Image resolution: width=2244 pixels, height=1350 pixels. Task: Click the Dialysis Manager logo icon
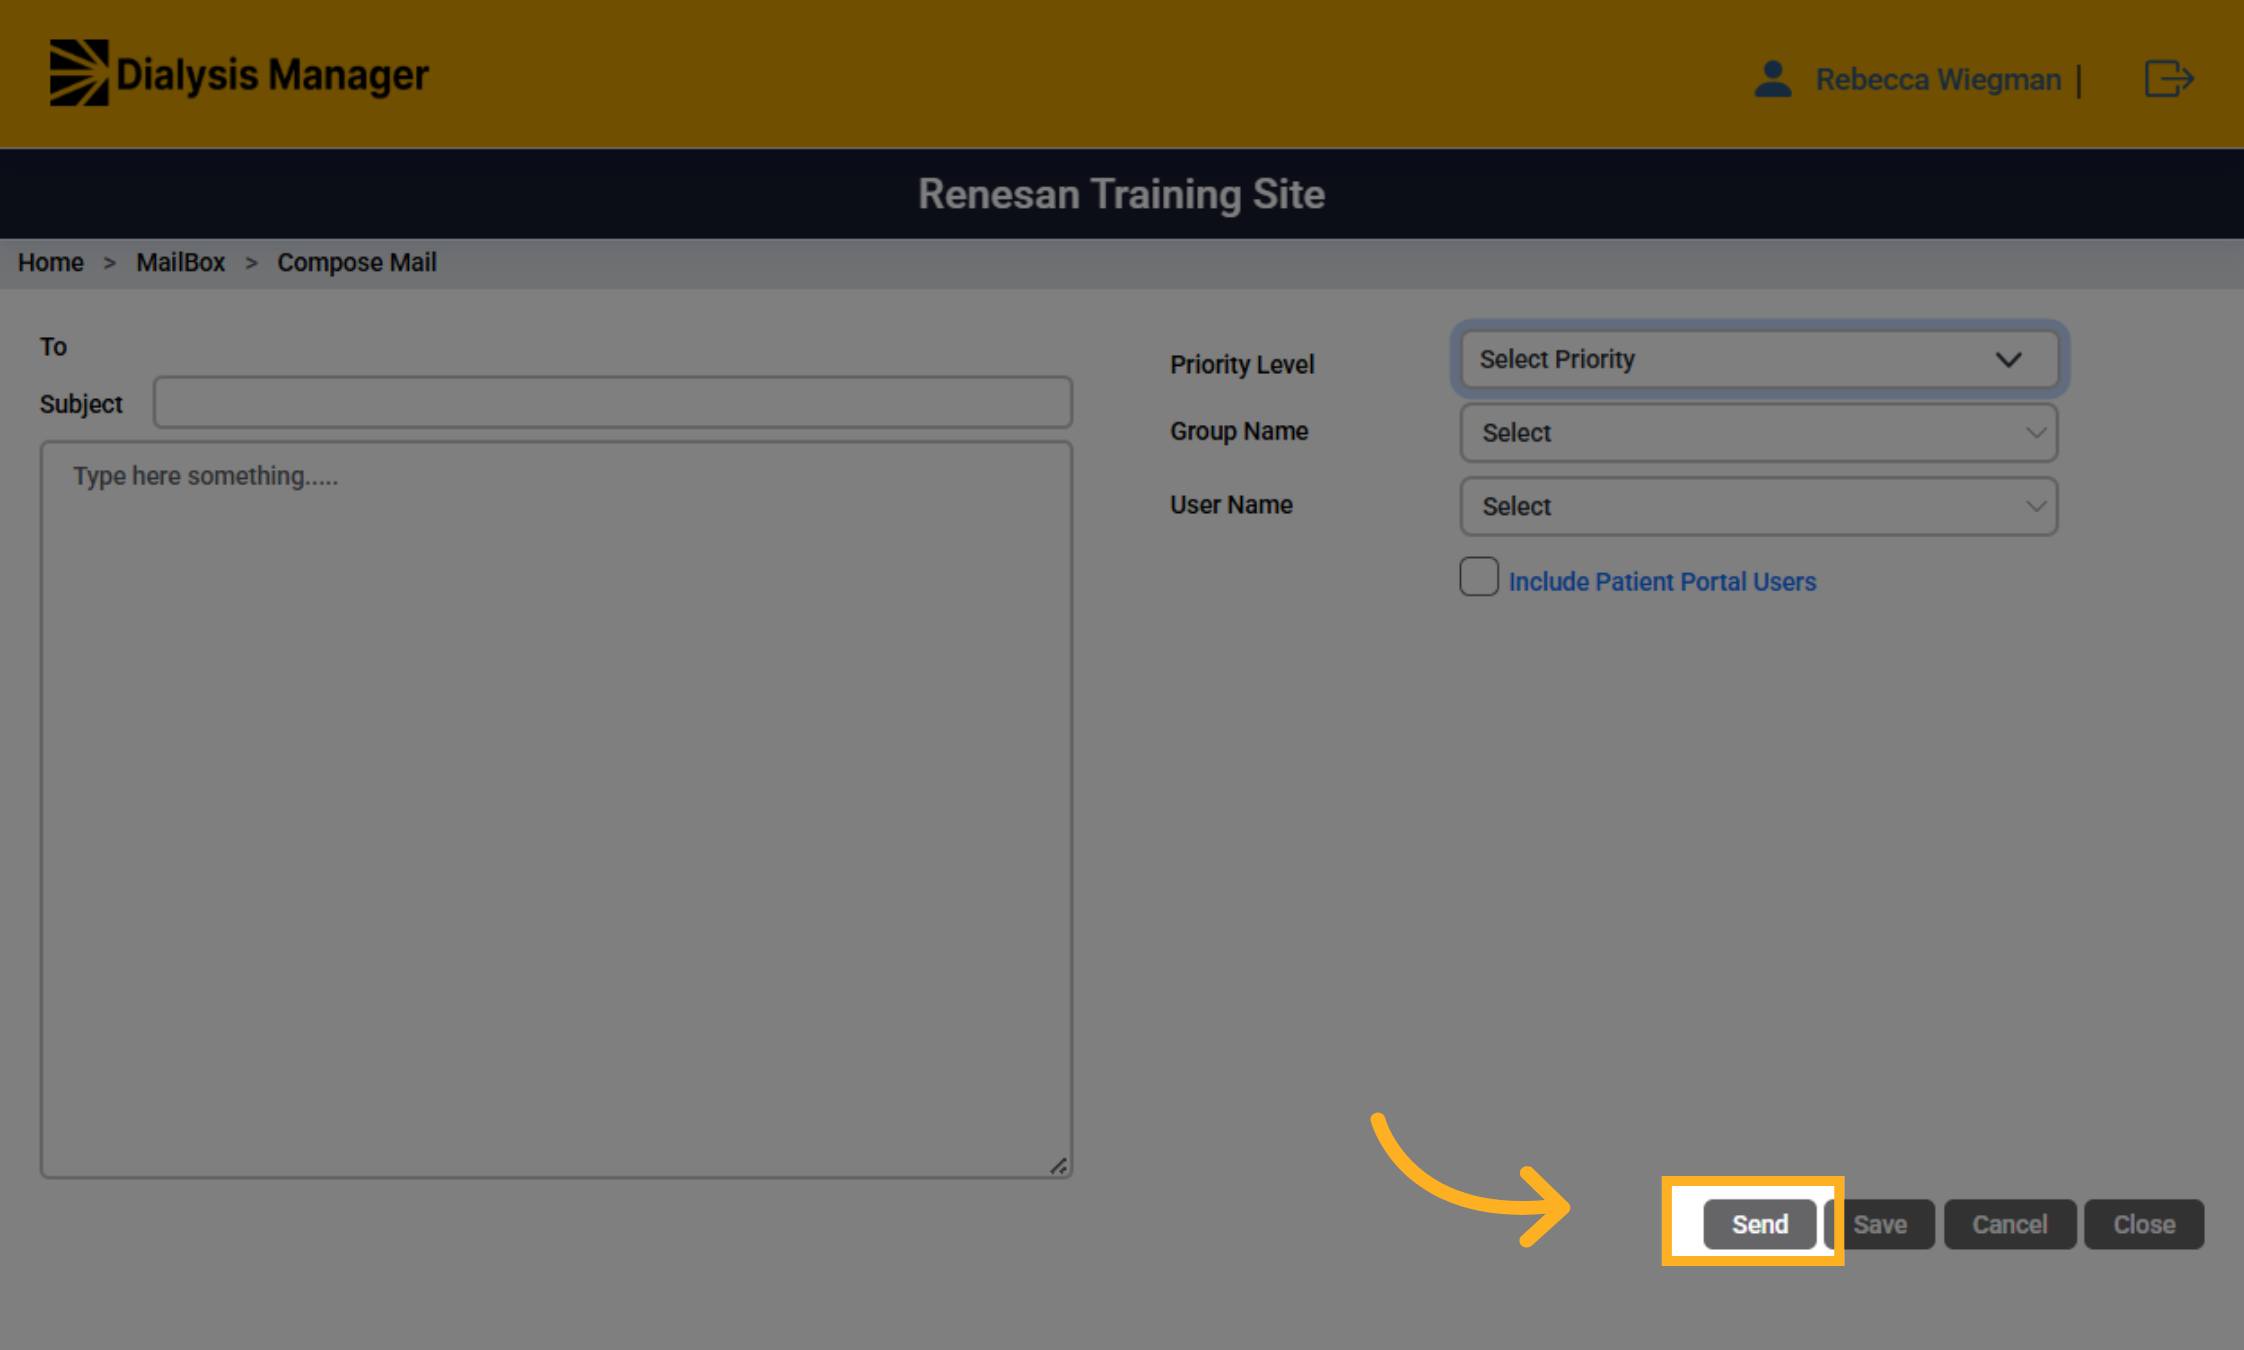79,73
